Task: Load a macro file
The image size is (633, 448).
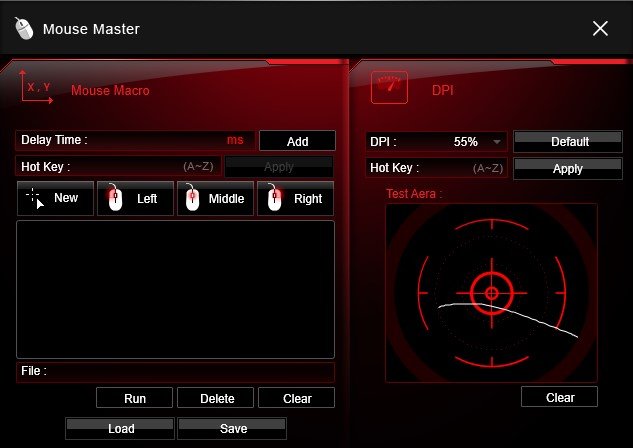Action: point(120,428)
